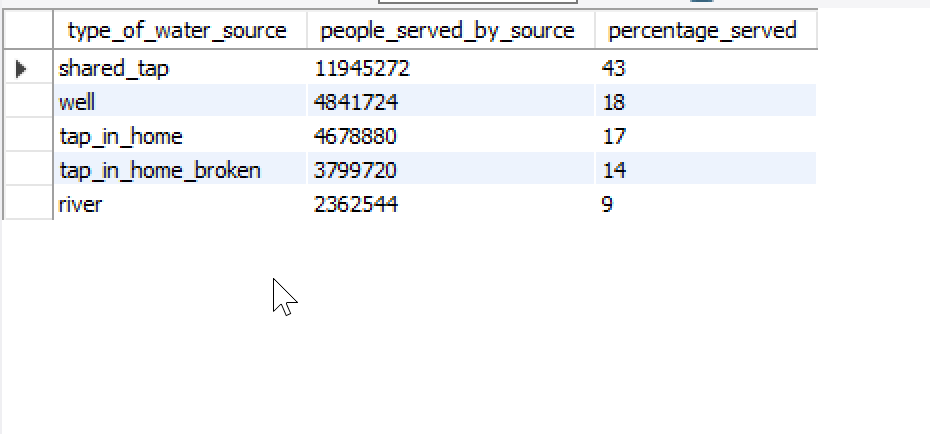This screenshot has height=434, width=930.
Task: Select the percentage cell showing 18
Action: (613, 102)
